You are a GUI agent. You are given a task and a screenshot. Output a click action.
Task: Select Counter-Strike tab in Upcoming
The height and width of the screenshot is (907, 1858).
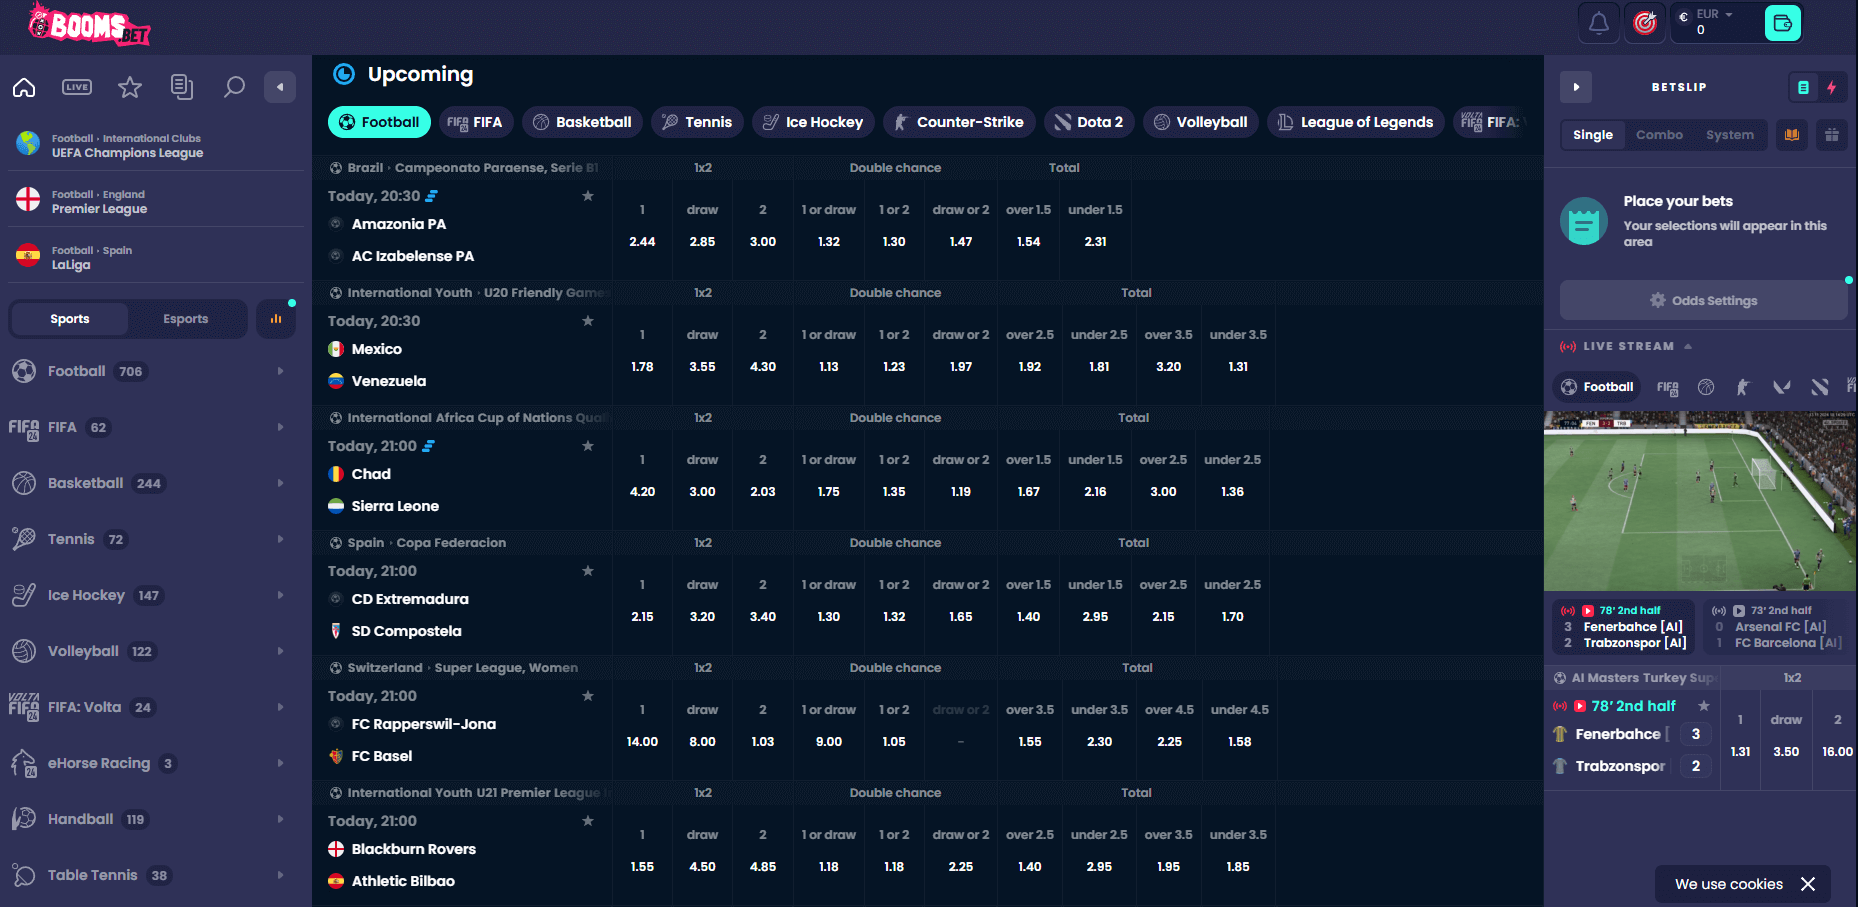point(959,122)
